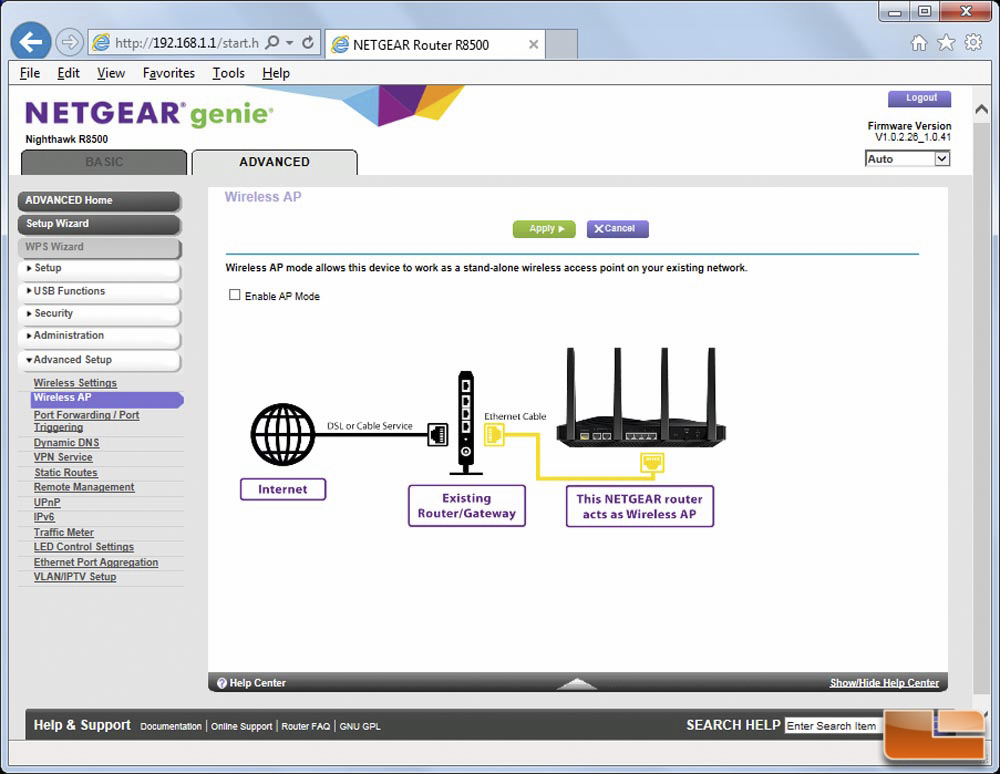Close the NETGEAR Router R8500 tab
1000x774 pixels.
pos(534,45)
